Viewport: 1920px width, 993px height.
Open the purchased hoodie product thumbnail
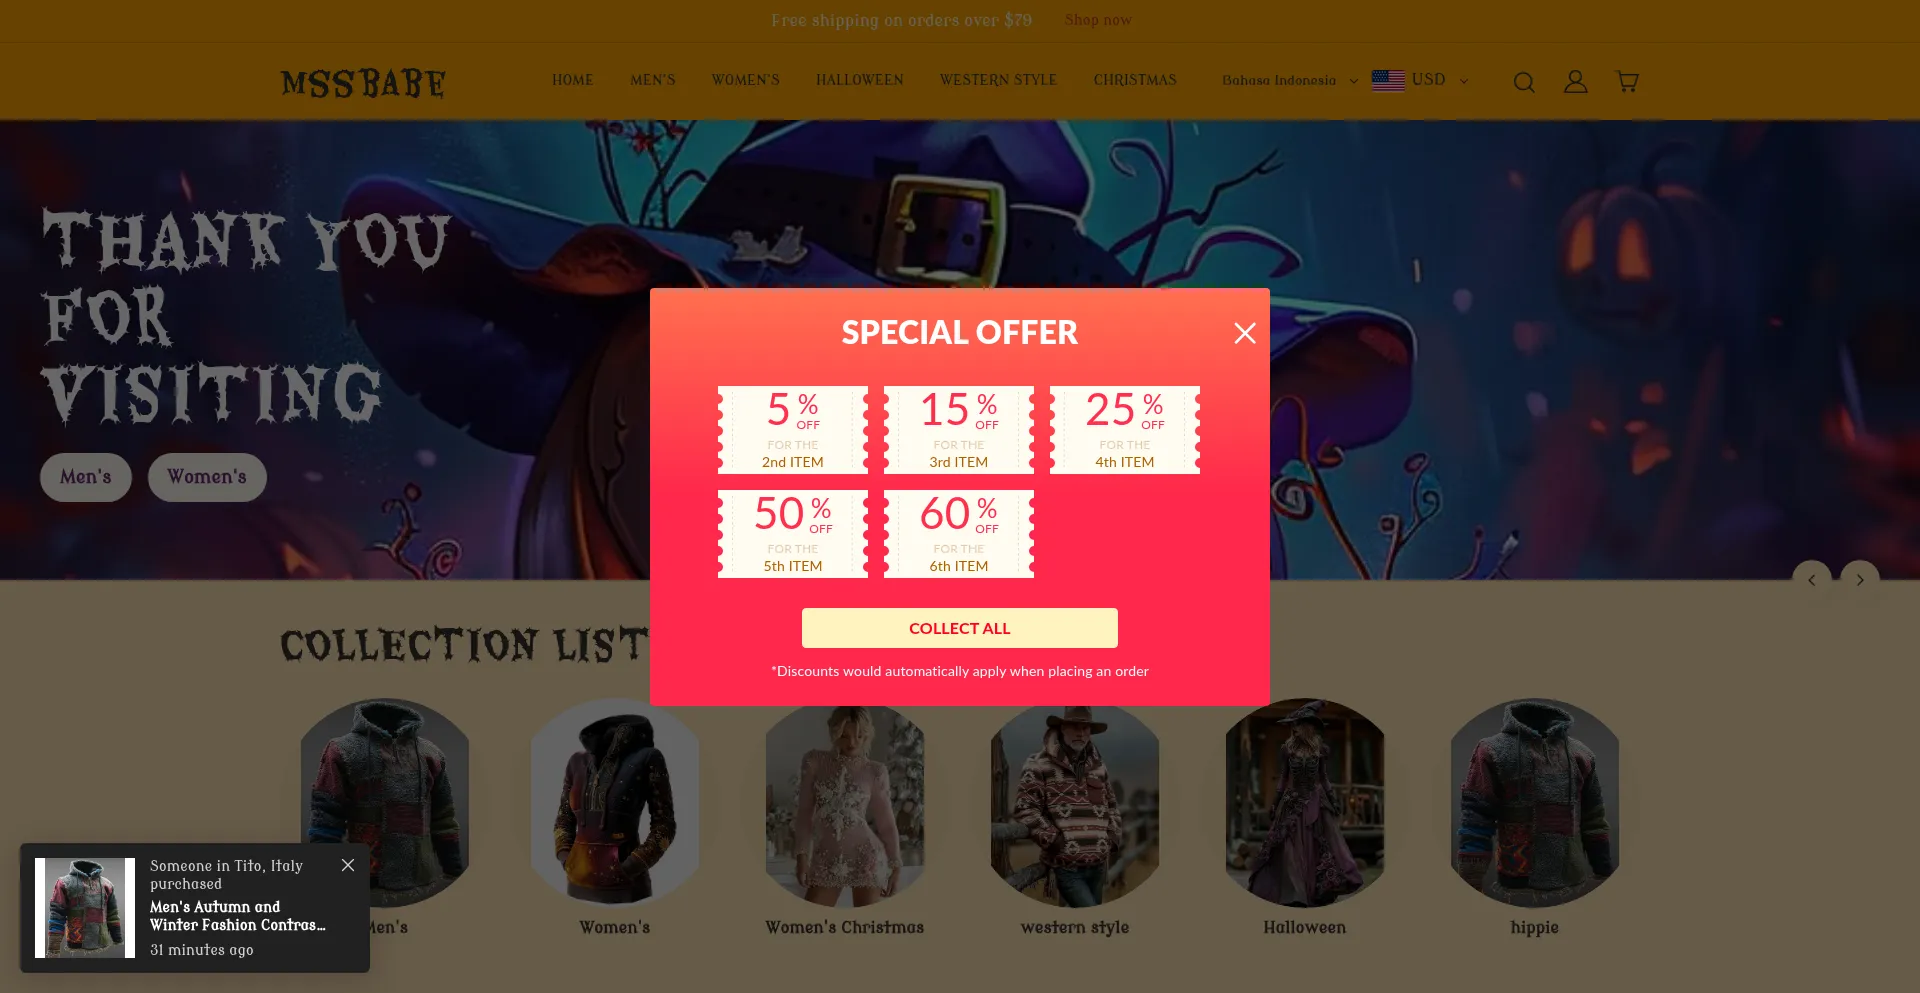tap(85, 908)
